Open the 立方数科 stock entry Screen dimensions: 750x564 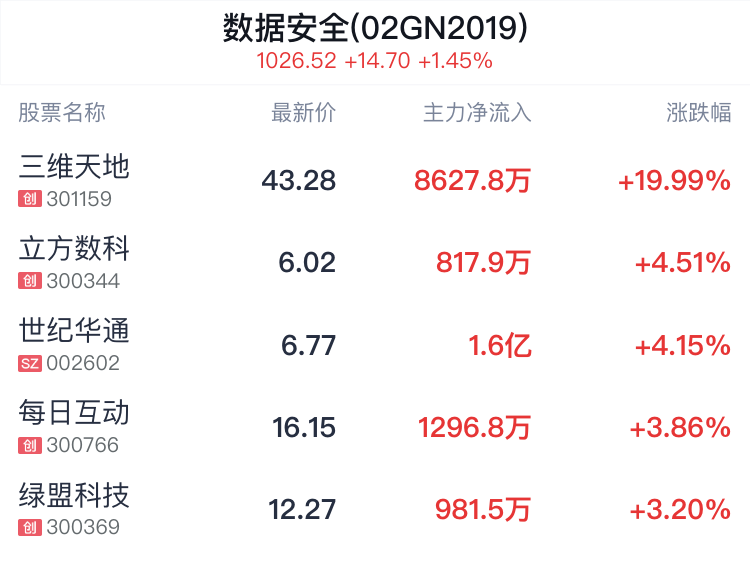375,263
